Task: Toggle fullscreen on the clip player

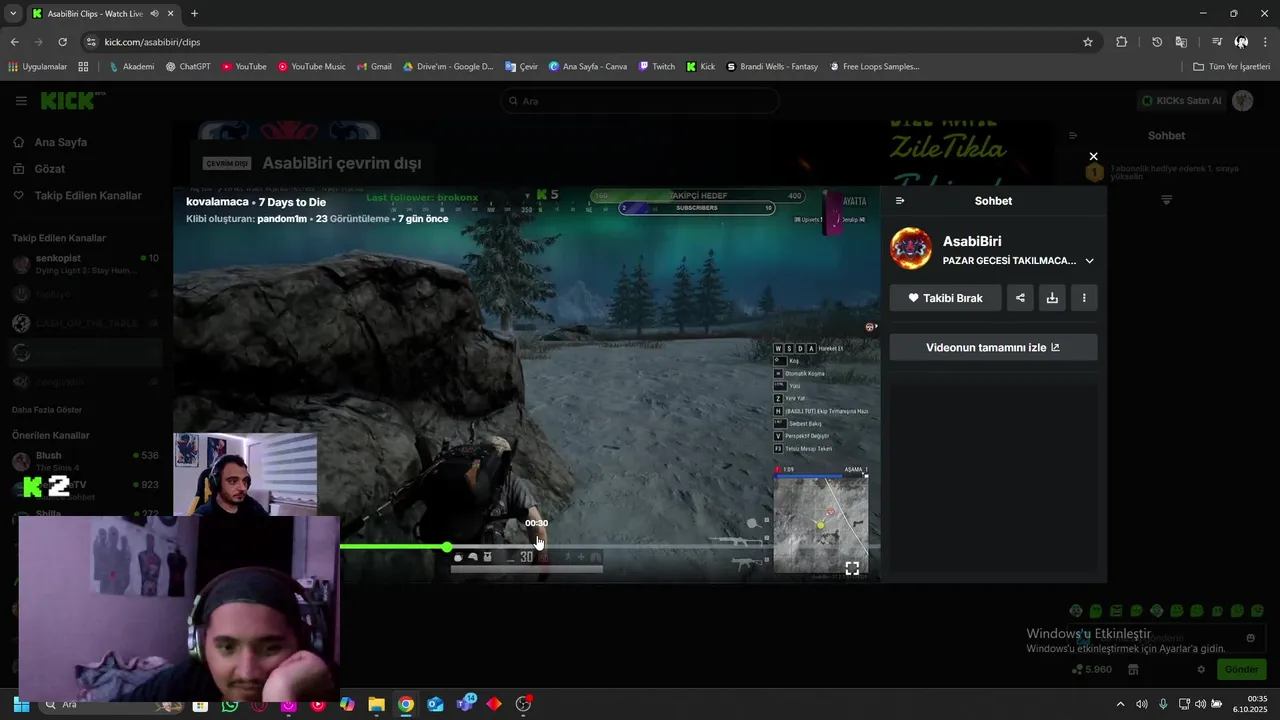Action: (x=852, y=568)
